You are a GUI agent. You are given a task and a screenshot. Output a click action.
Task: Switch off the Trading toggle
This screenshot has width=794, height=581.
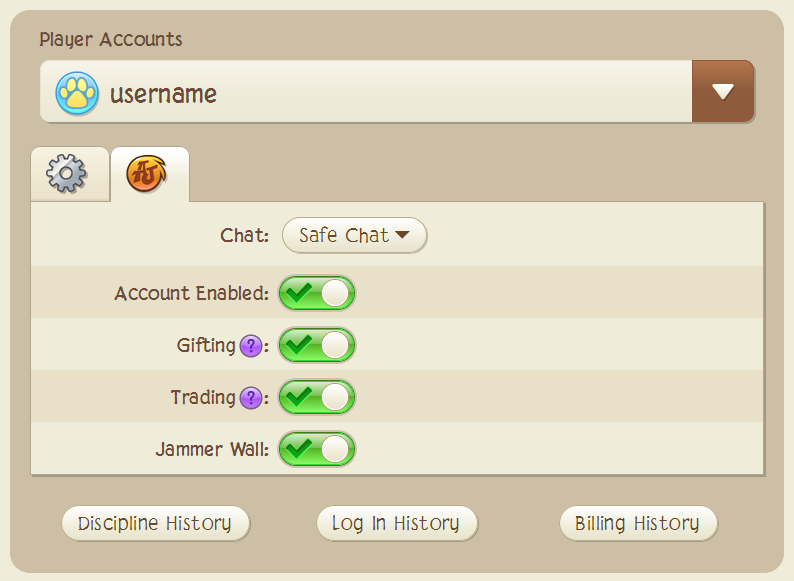(x=317, y=398)
